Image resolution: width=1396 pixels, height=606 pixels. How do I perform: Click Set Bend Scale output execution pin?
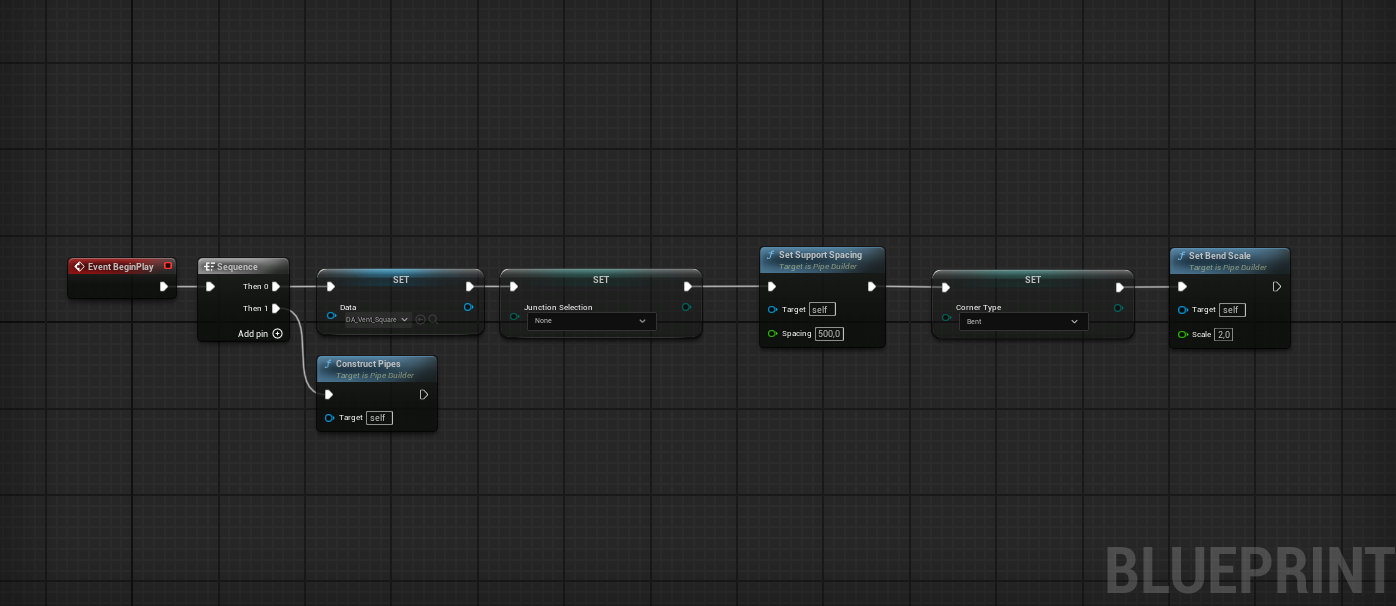[1277, 287]
